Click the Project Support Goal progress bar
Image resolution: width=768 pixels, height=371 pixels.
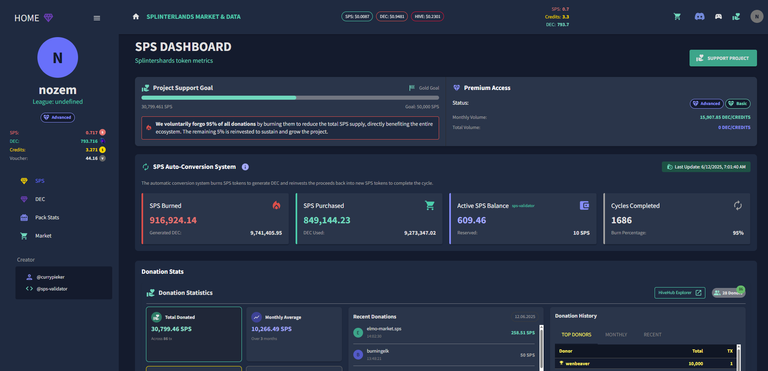[290, 98]
